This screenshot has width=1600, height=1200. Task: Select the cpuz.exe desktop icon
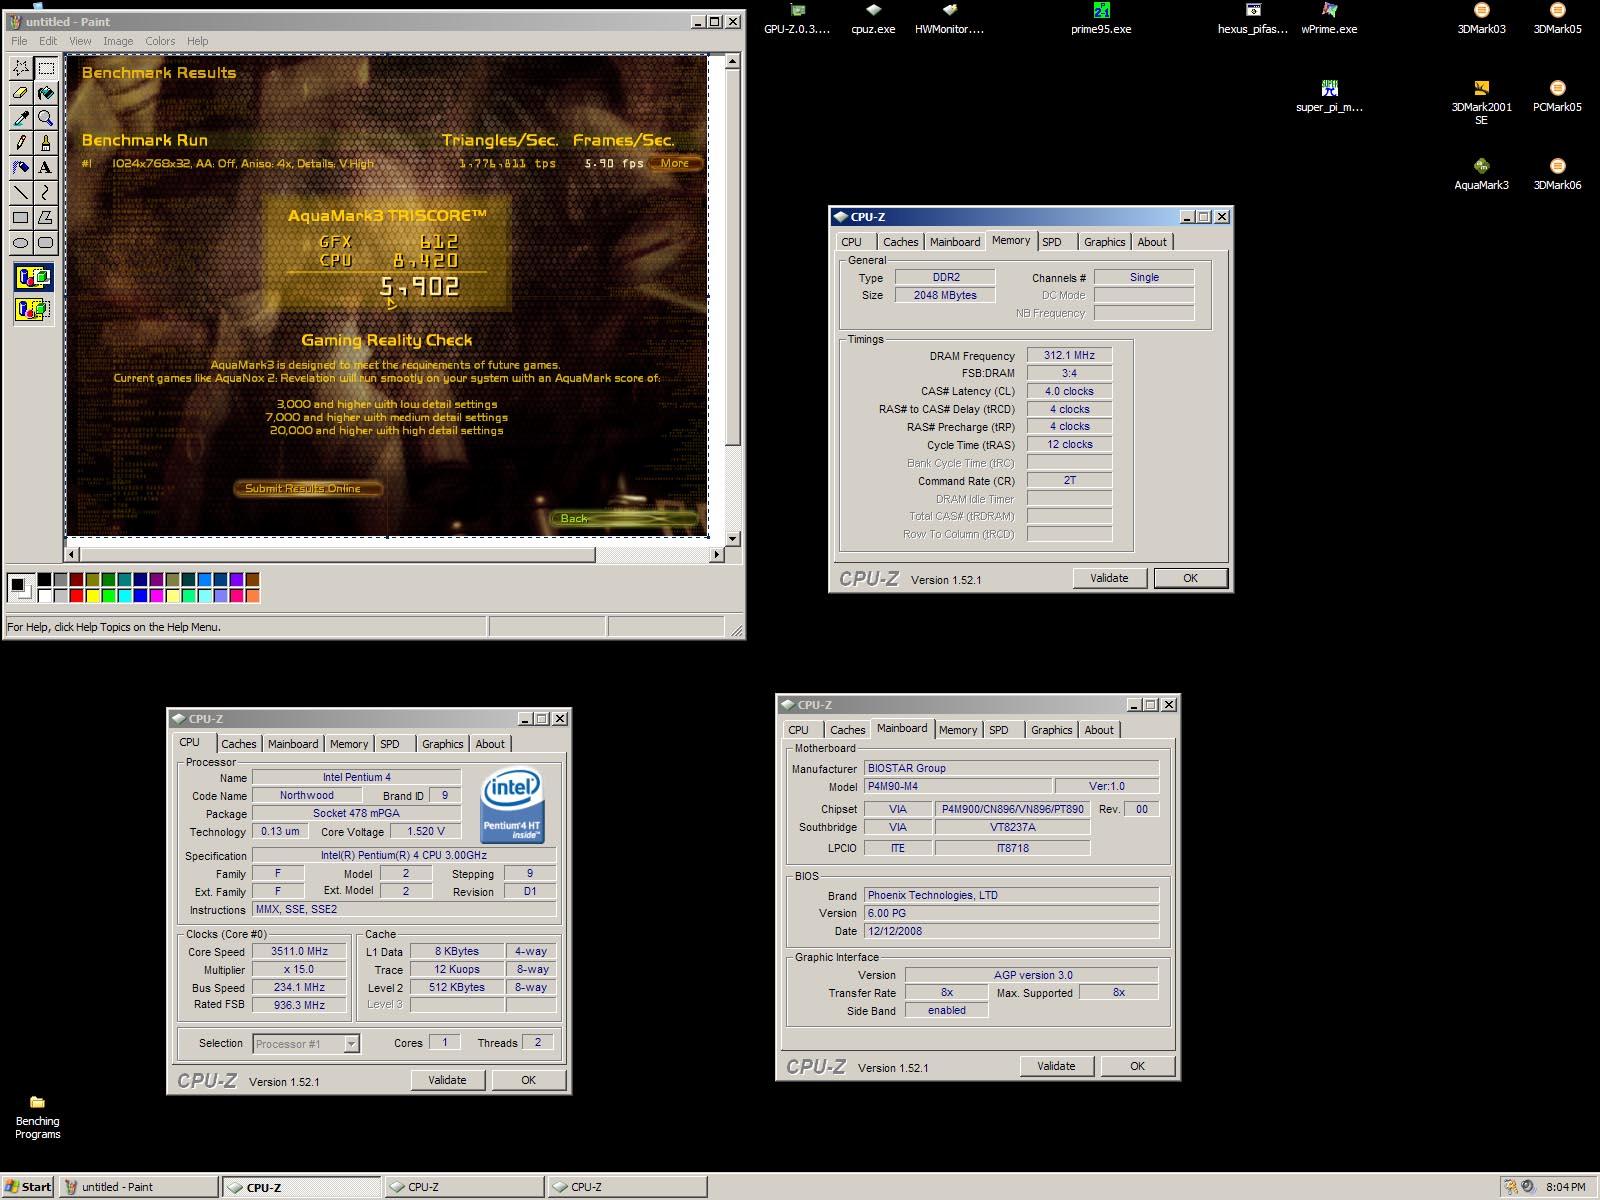pyautogui.click(x=873, y=18)
